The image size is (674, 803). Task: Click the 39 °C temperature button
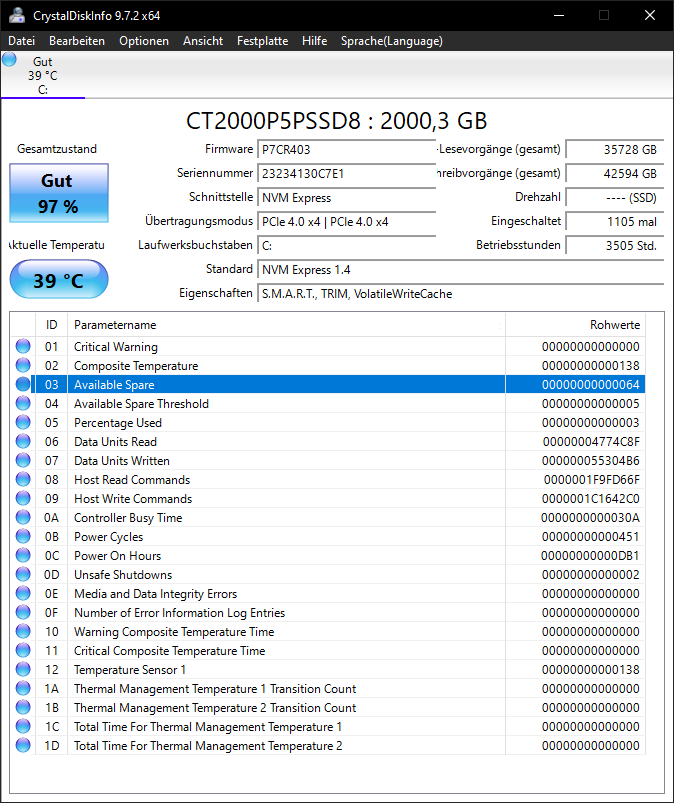click(x=59, y=280)
